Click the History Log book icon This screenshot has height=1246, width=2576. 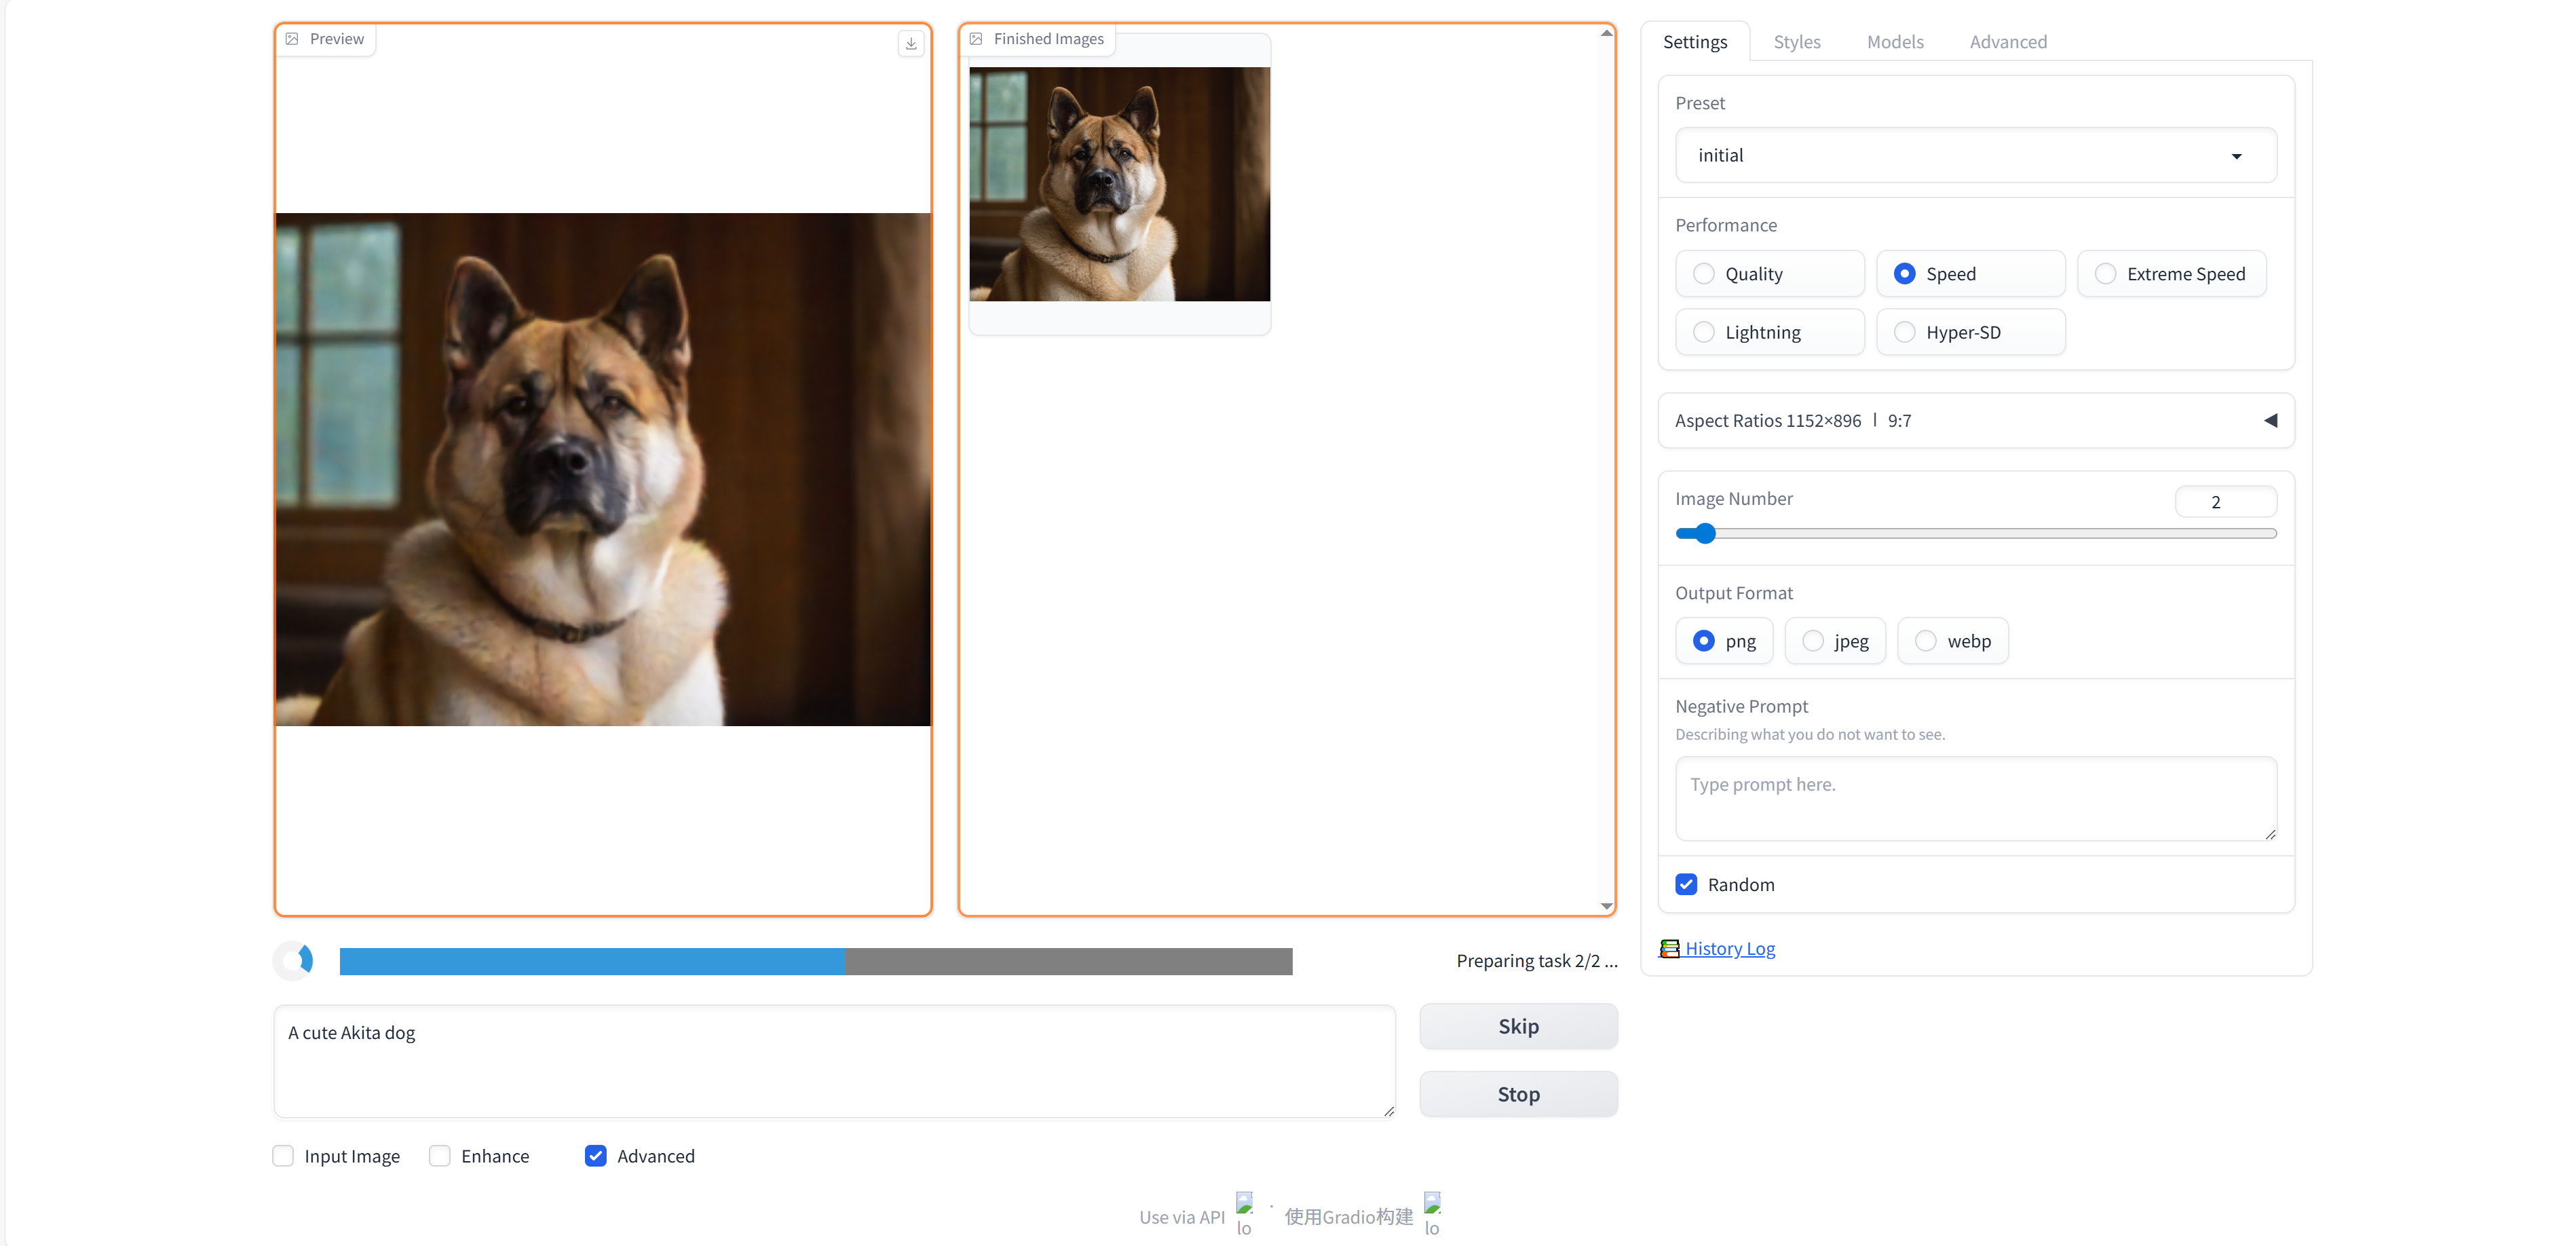click(1669, 948)
